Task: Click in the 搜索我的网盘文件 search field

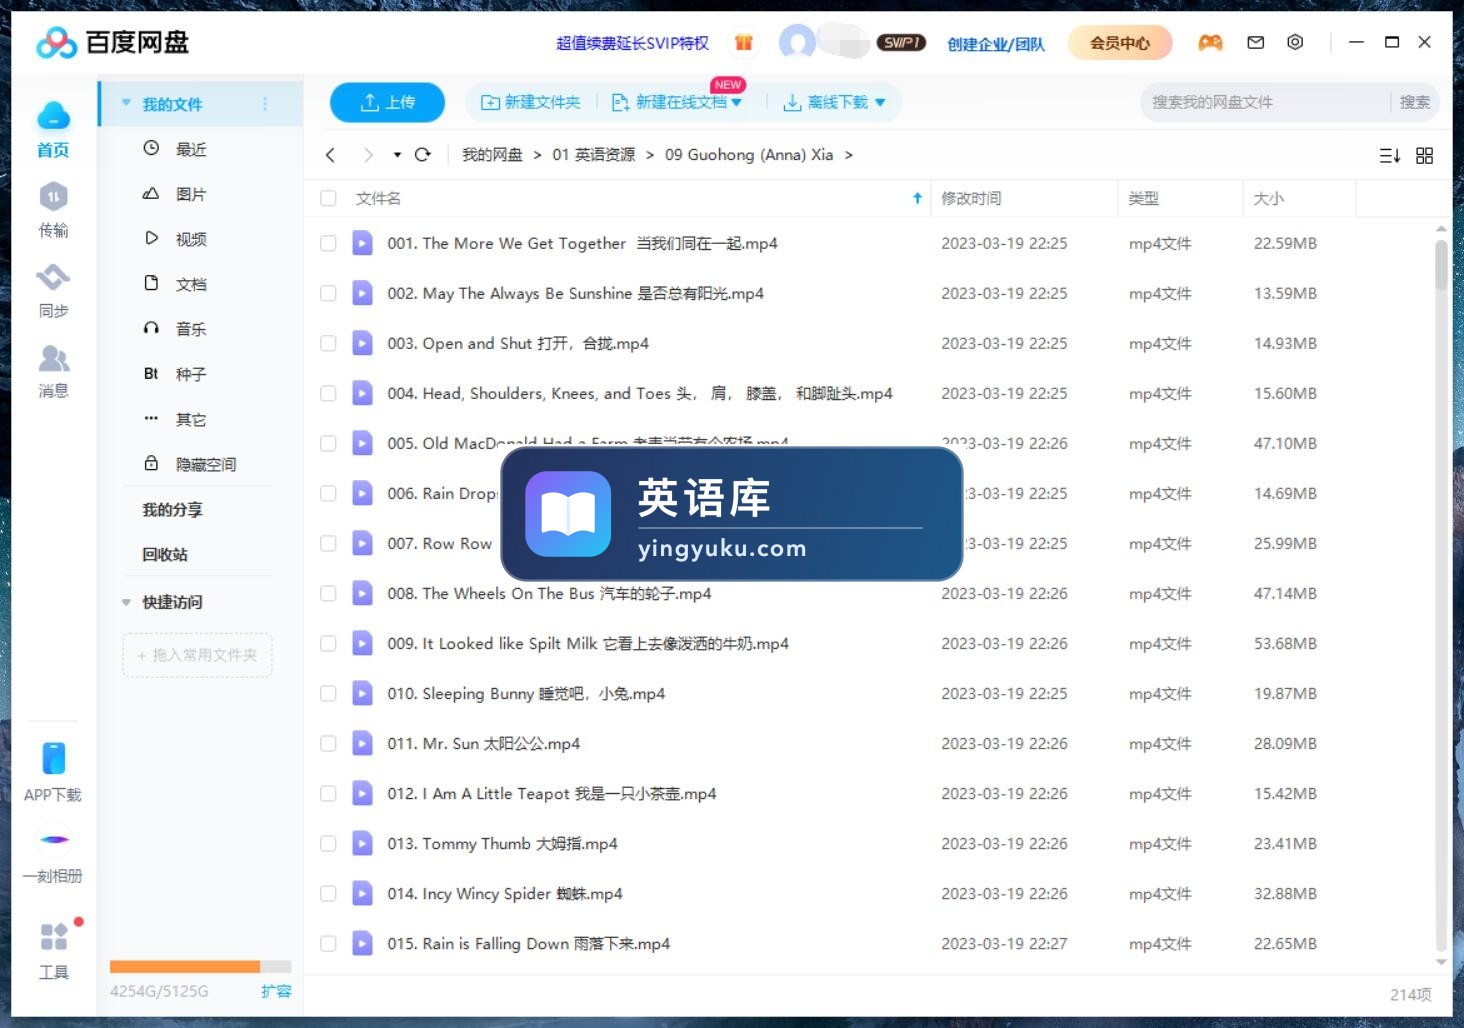Action: click(1264, 102)
